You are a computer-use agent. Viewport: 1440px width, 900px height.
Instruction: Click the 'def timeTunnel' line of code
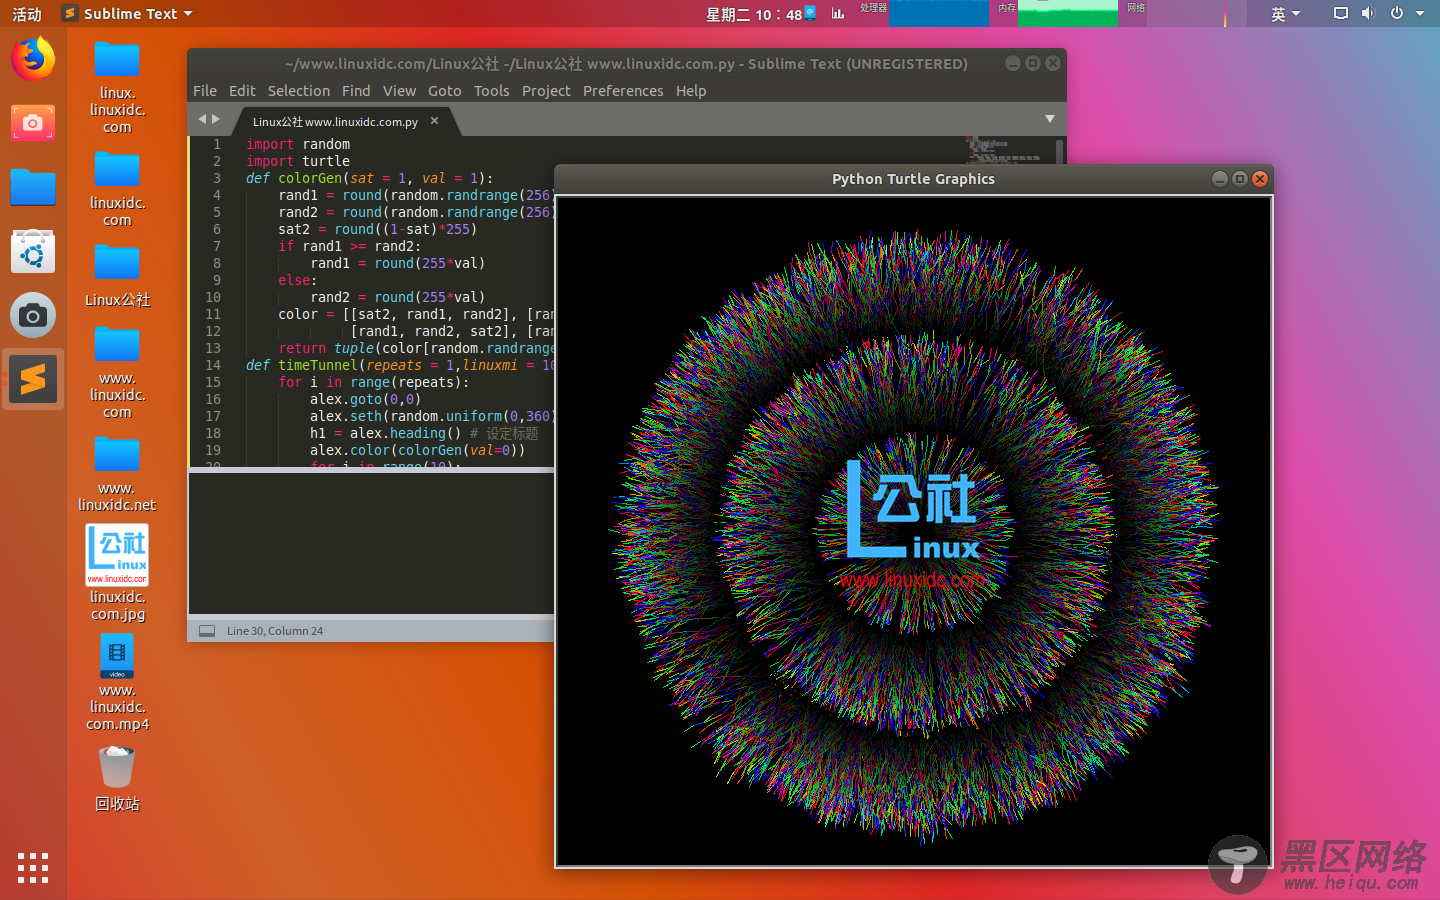400,365
